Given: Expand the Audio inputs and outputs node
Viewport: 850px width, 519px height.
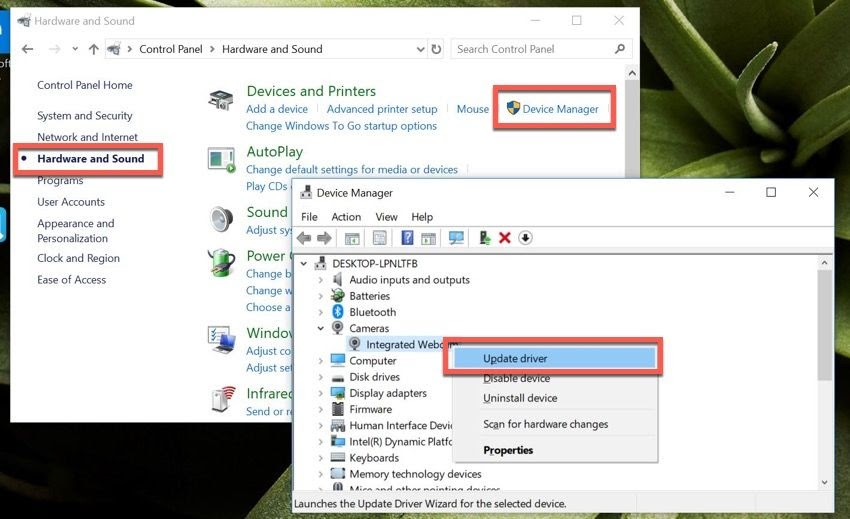Looking at the screenshot, I should click(x=320, y=280).
